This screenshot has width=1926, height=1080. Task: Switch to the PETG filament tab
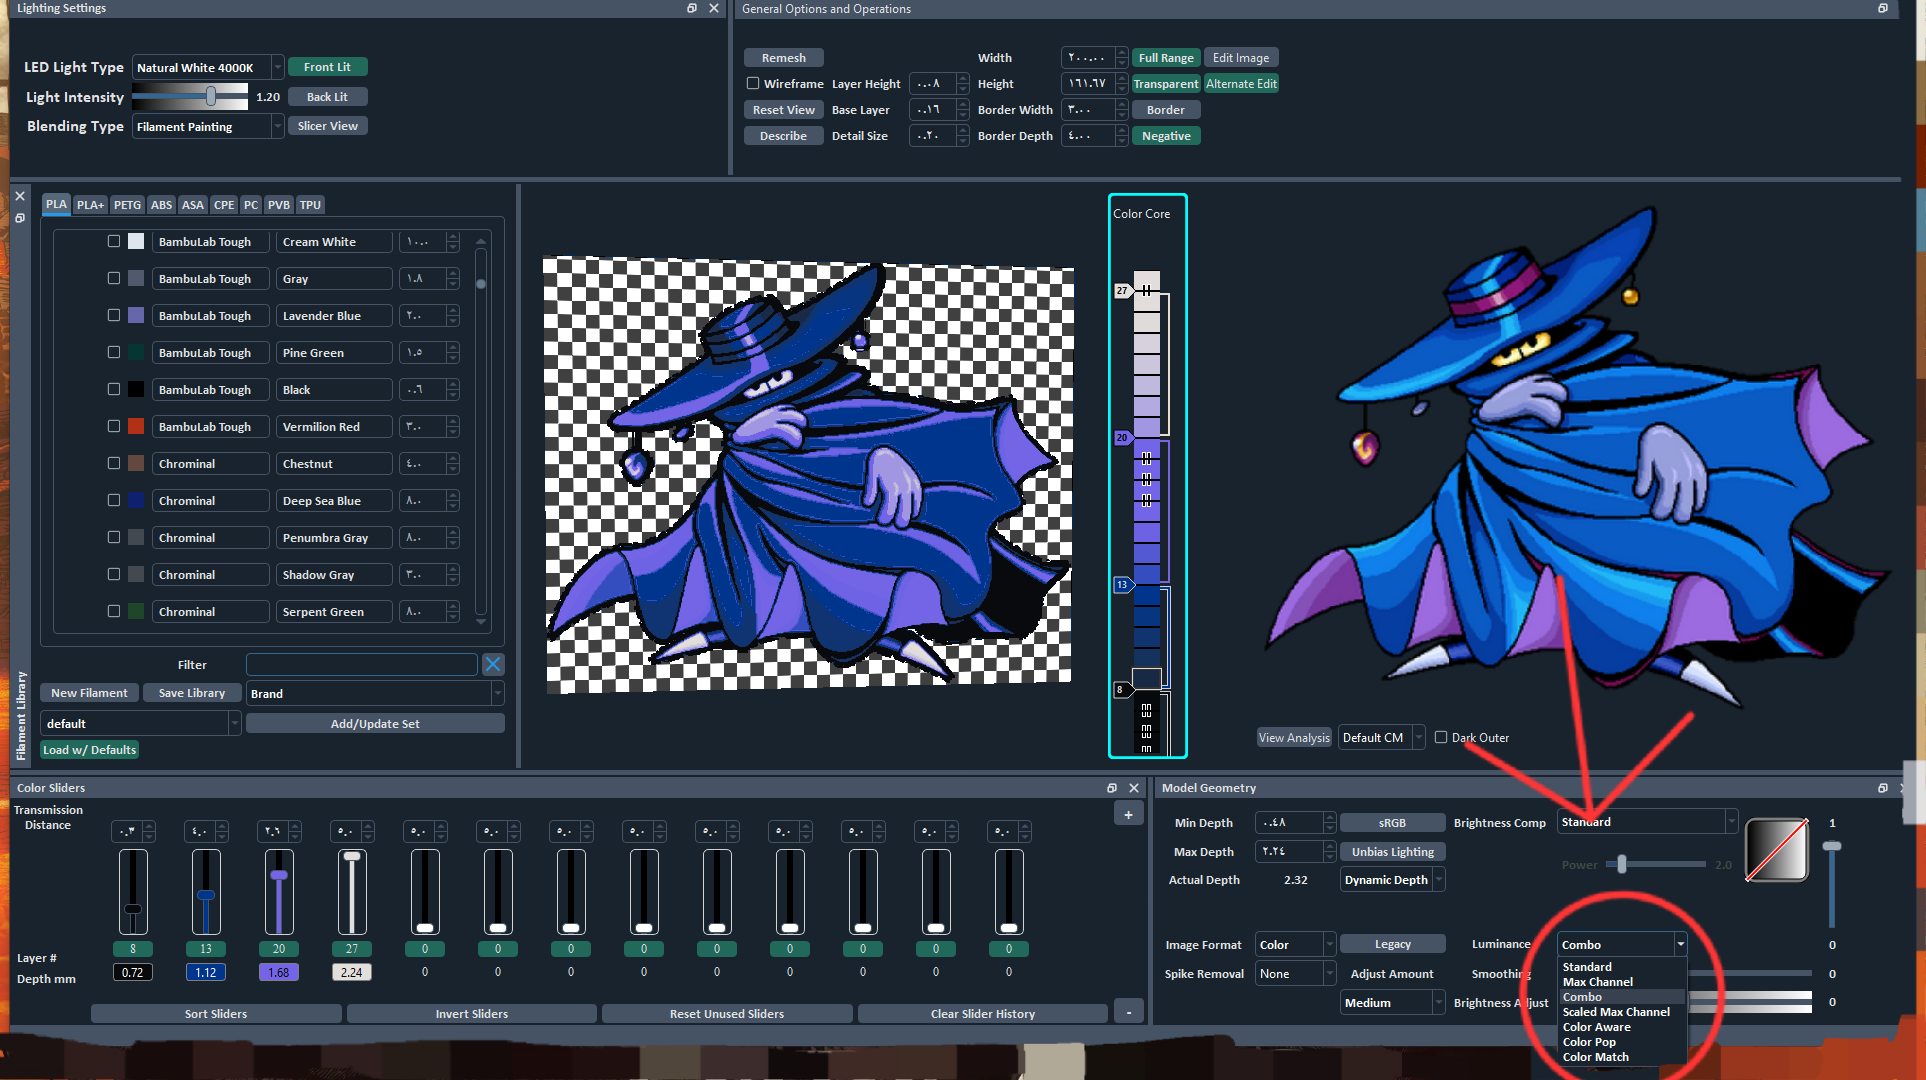pyautogui.click(x=127, y=205)
